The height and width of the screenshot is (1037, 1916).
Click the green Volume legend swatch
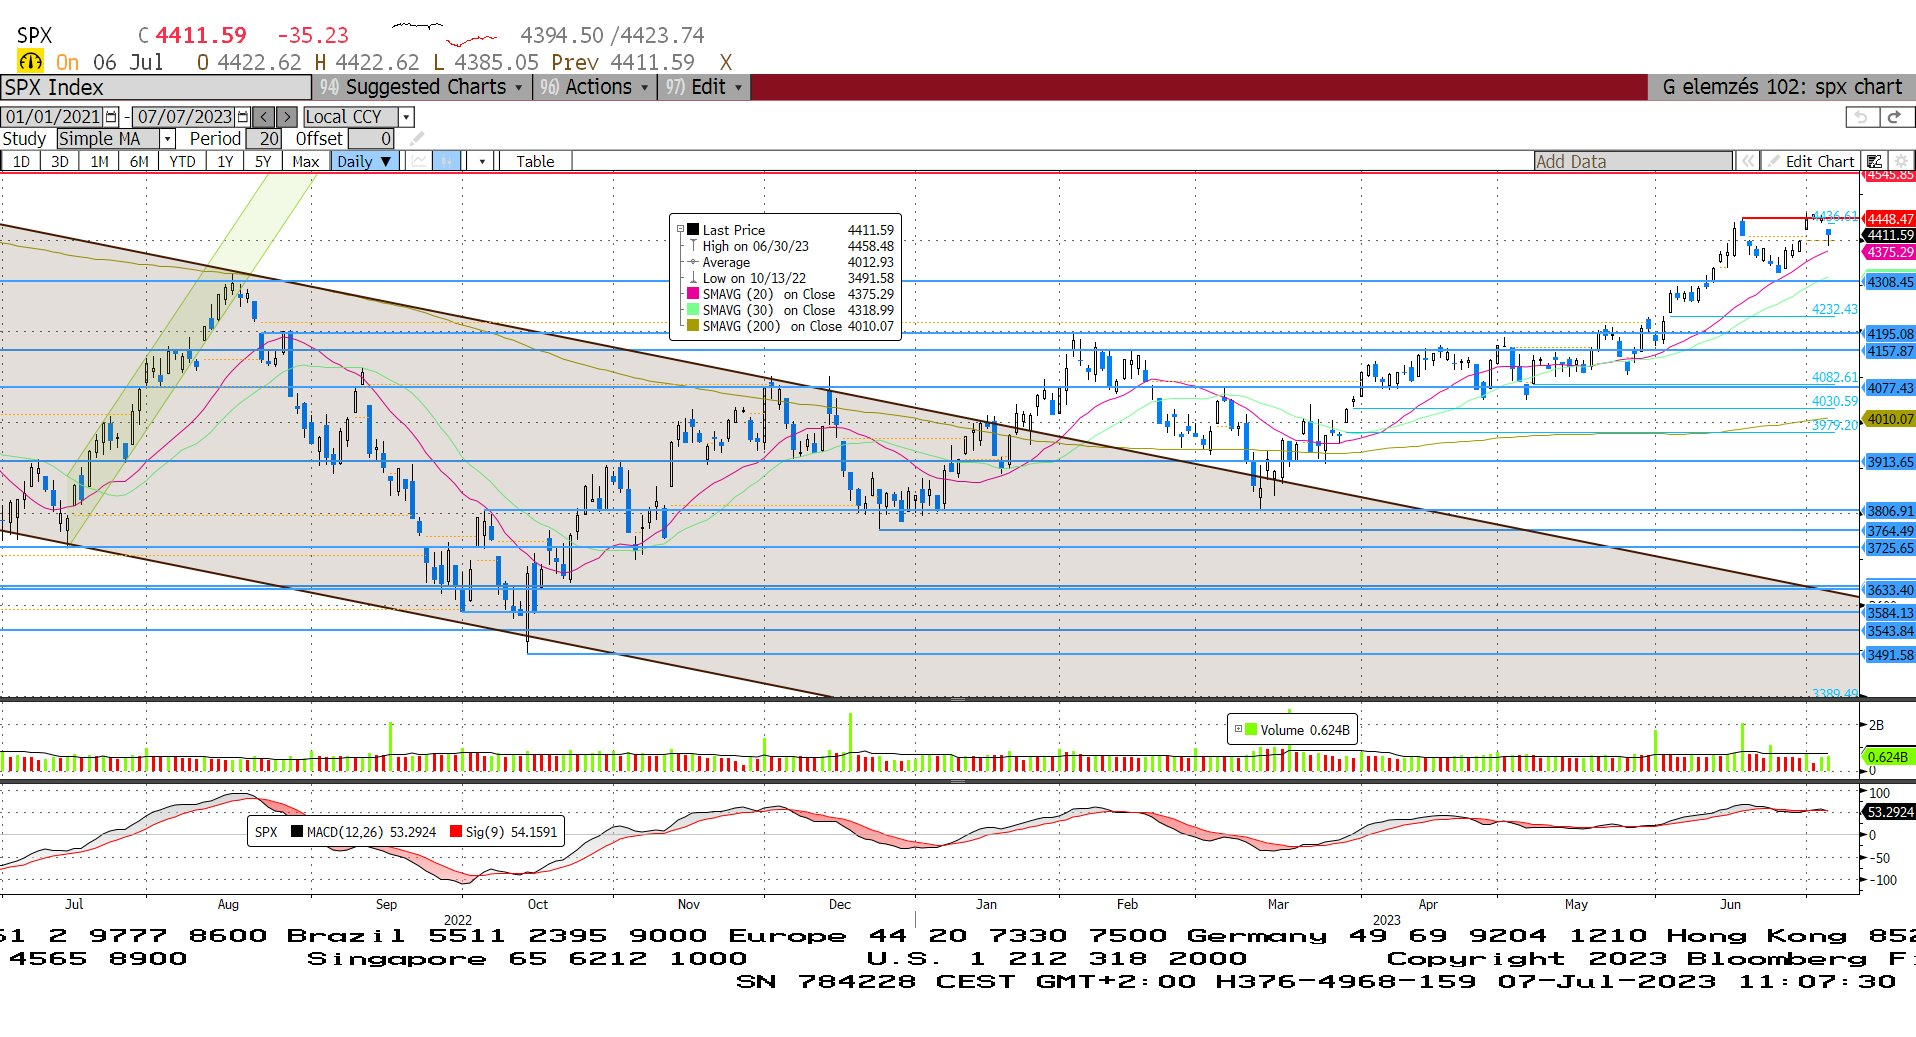[x=1251, y=730]
